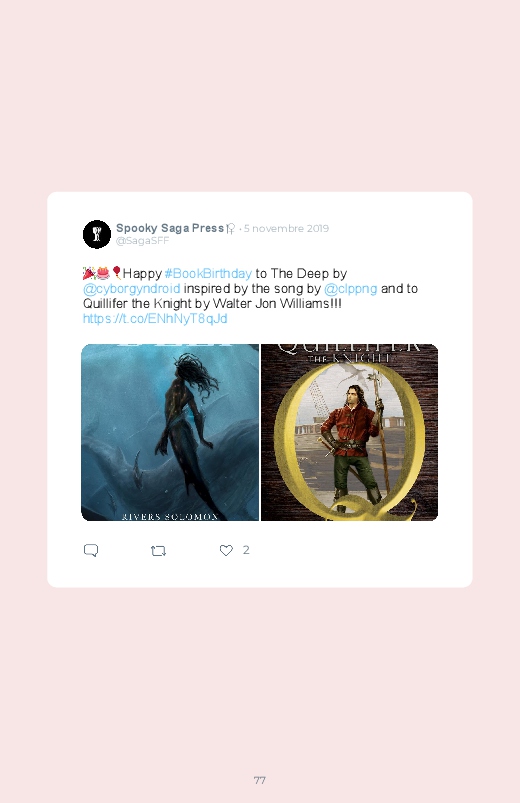The width and height of the screenshot is (520, 803).
Task: Click the like count number 2
Action: [246, 550]
